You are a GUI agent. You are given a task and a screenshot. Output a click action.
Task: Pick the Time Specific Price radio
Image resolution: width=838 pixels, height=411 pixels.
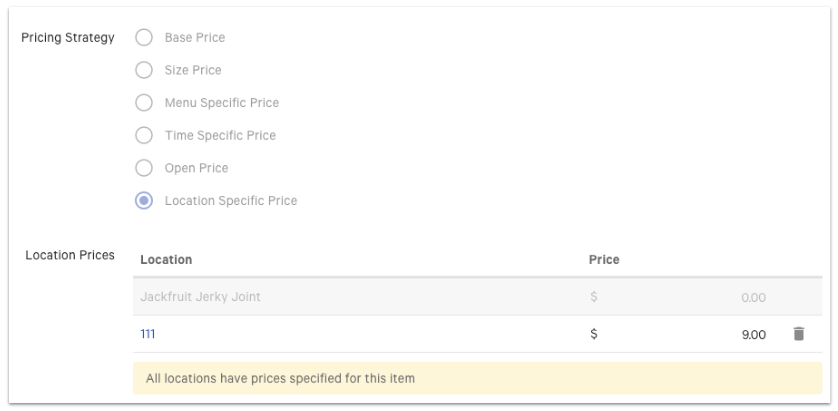(144, 135)
